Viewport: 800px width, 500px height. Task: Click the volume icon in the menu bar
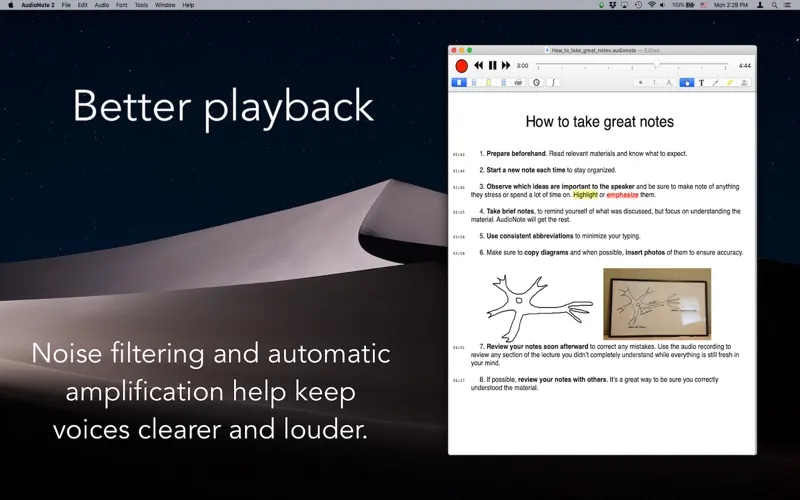(x=662, y=5)
